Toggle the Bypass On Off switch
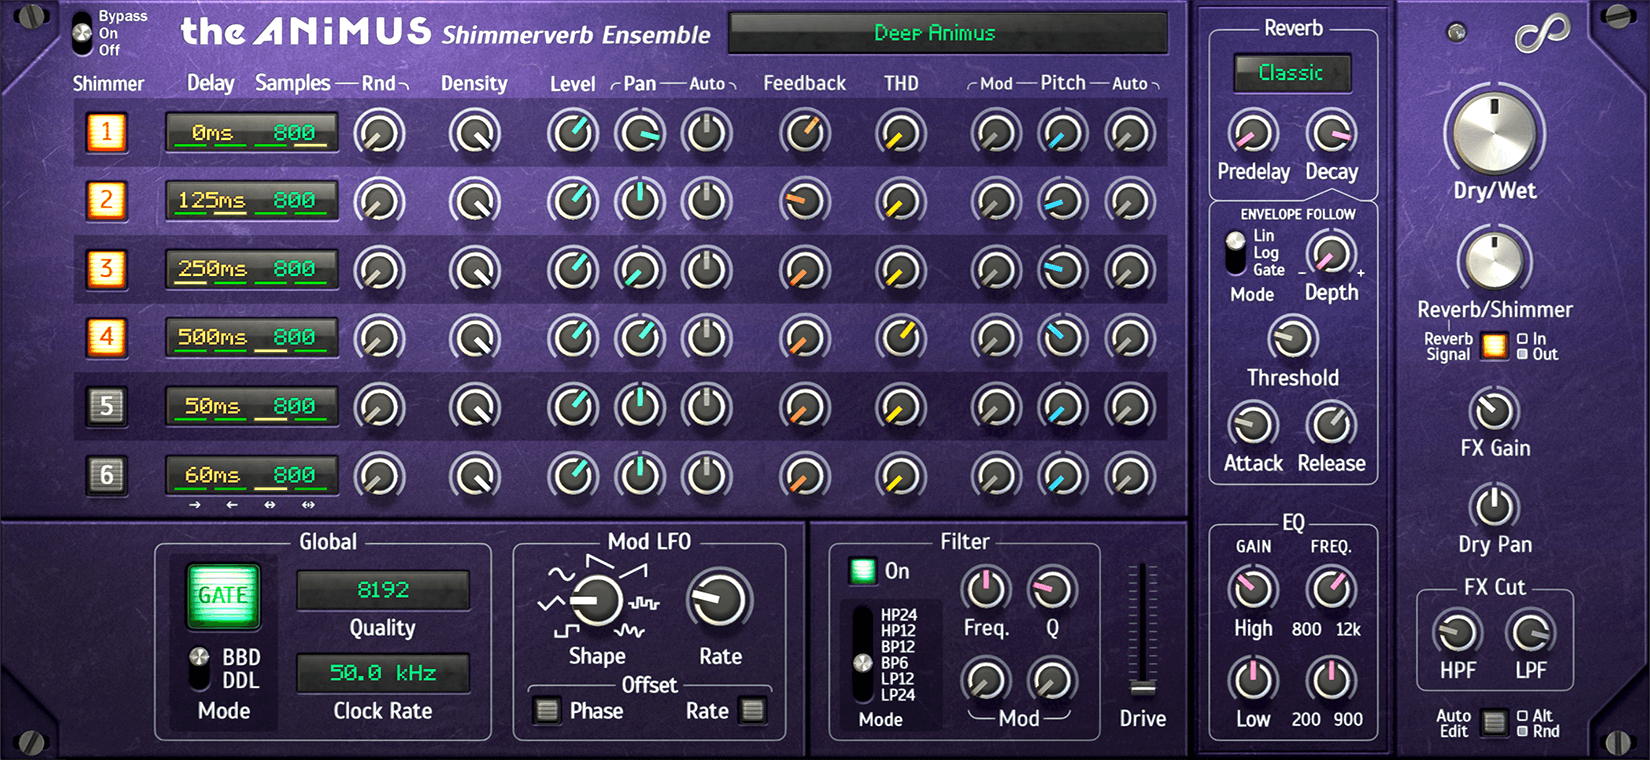 (x=82, y=33)
